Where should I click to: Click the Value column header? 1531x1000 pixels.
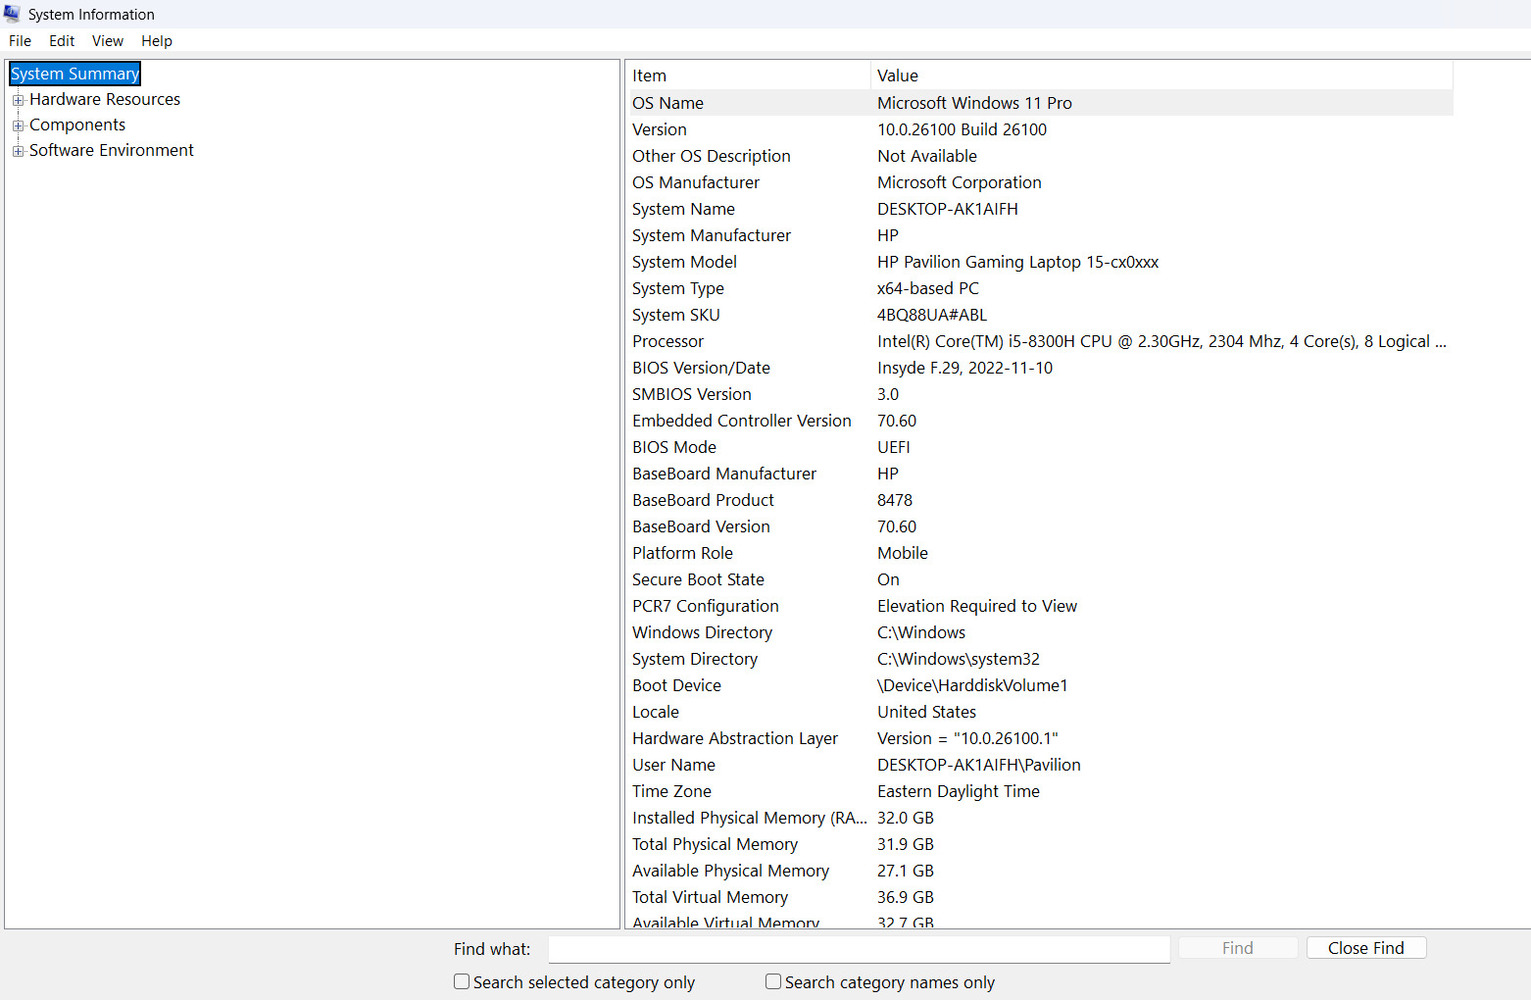1162,76
